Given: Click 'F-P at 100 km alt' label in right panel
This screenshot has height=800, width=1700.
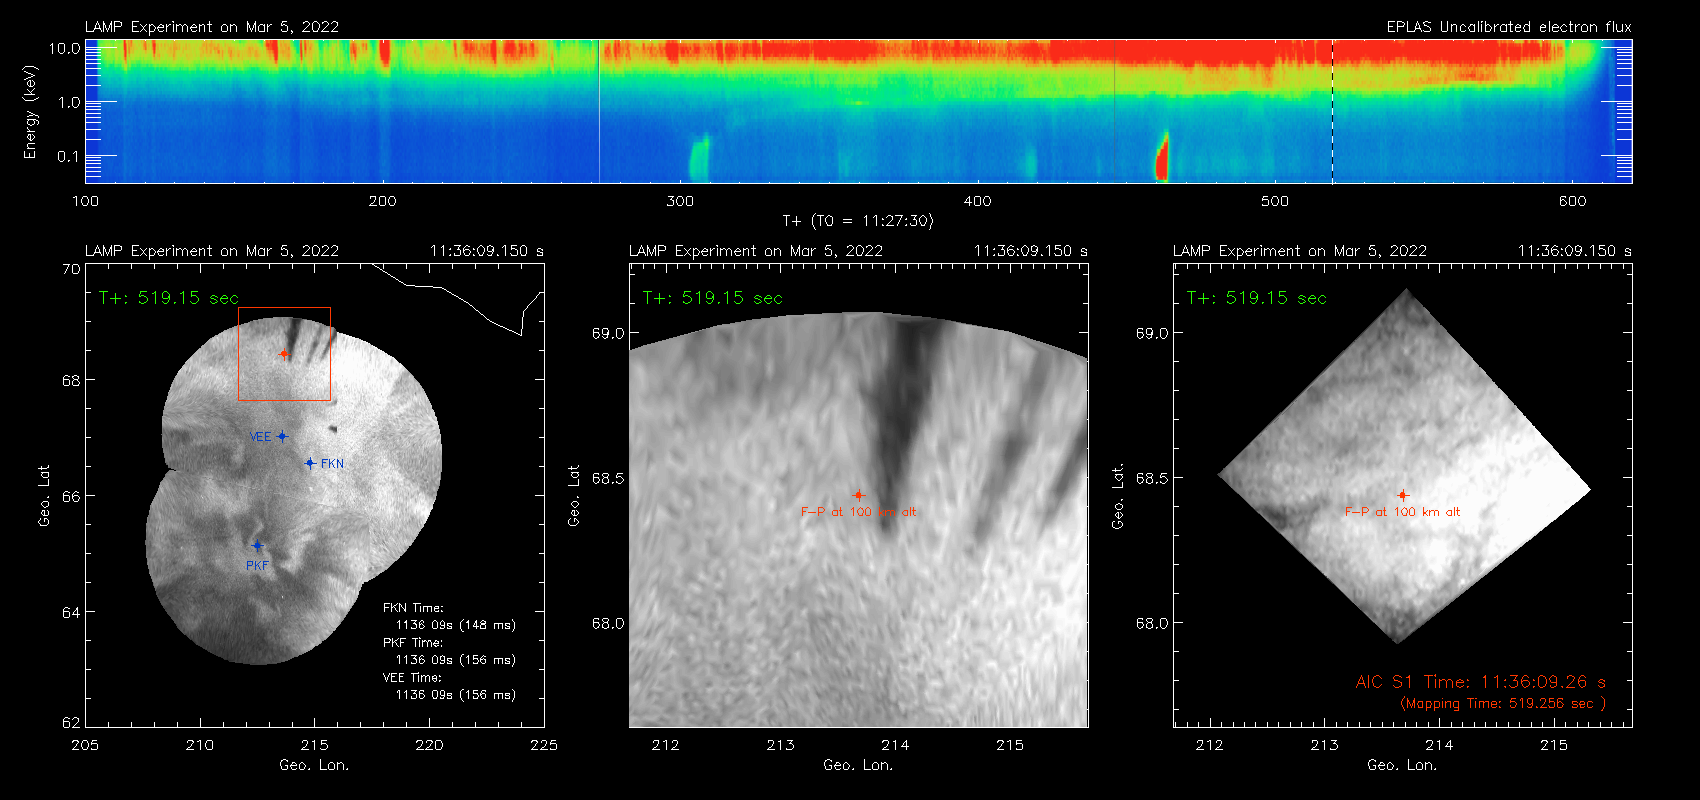Looking at the screenshot, I should point(1402,512).
